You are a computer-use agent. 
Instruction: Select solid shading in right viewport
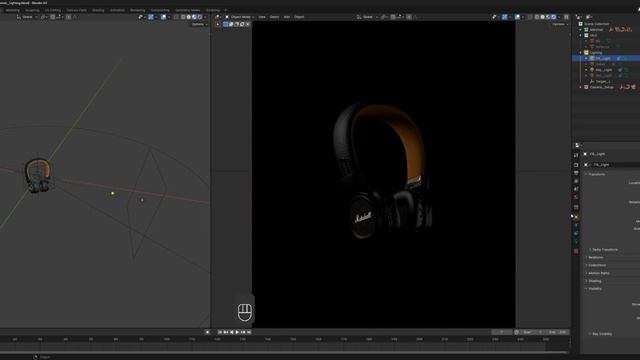542,17
